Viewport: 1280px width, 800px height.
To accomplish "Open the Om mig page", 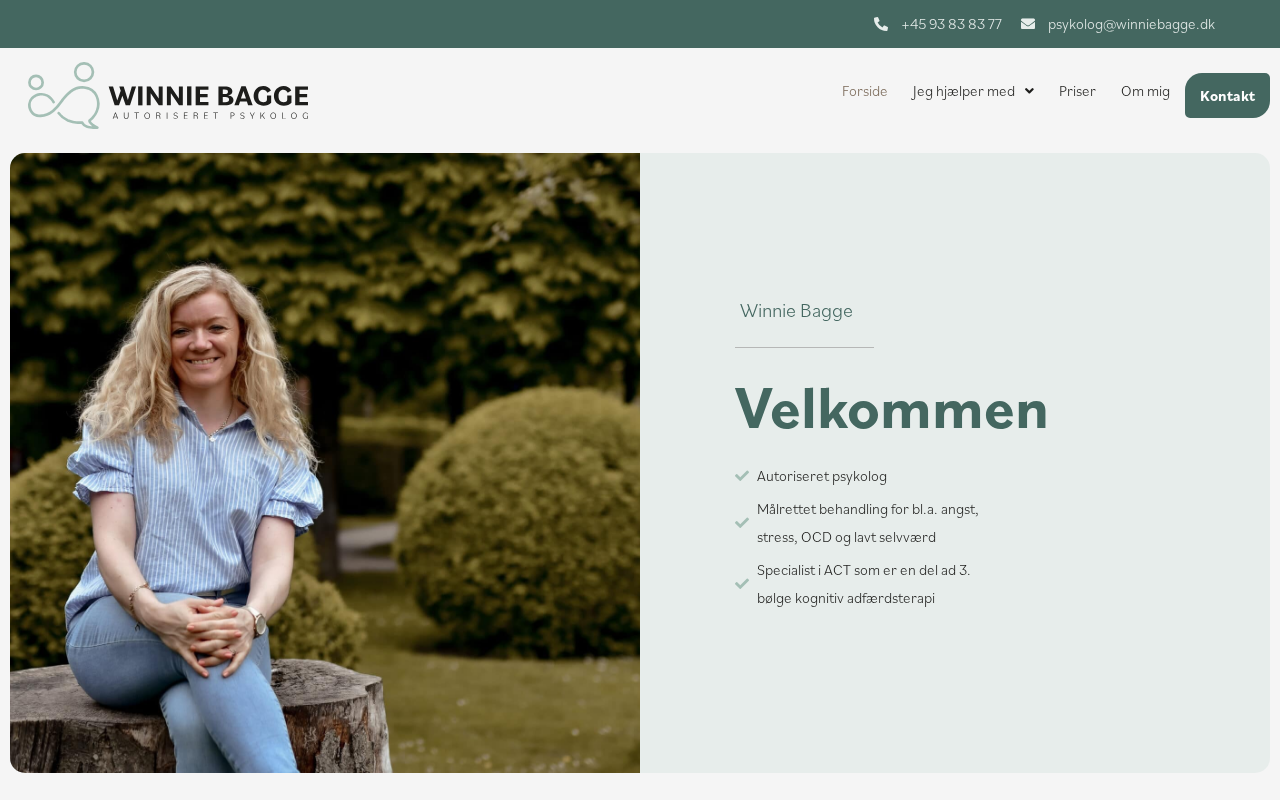I will pos(1145,91).
